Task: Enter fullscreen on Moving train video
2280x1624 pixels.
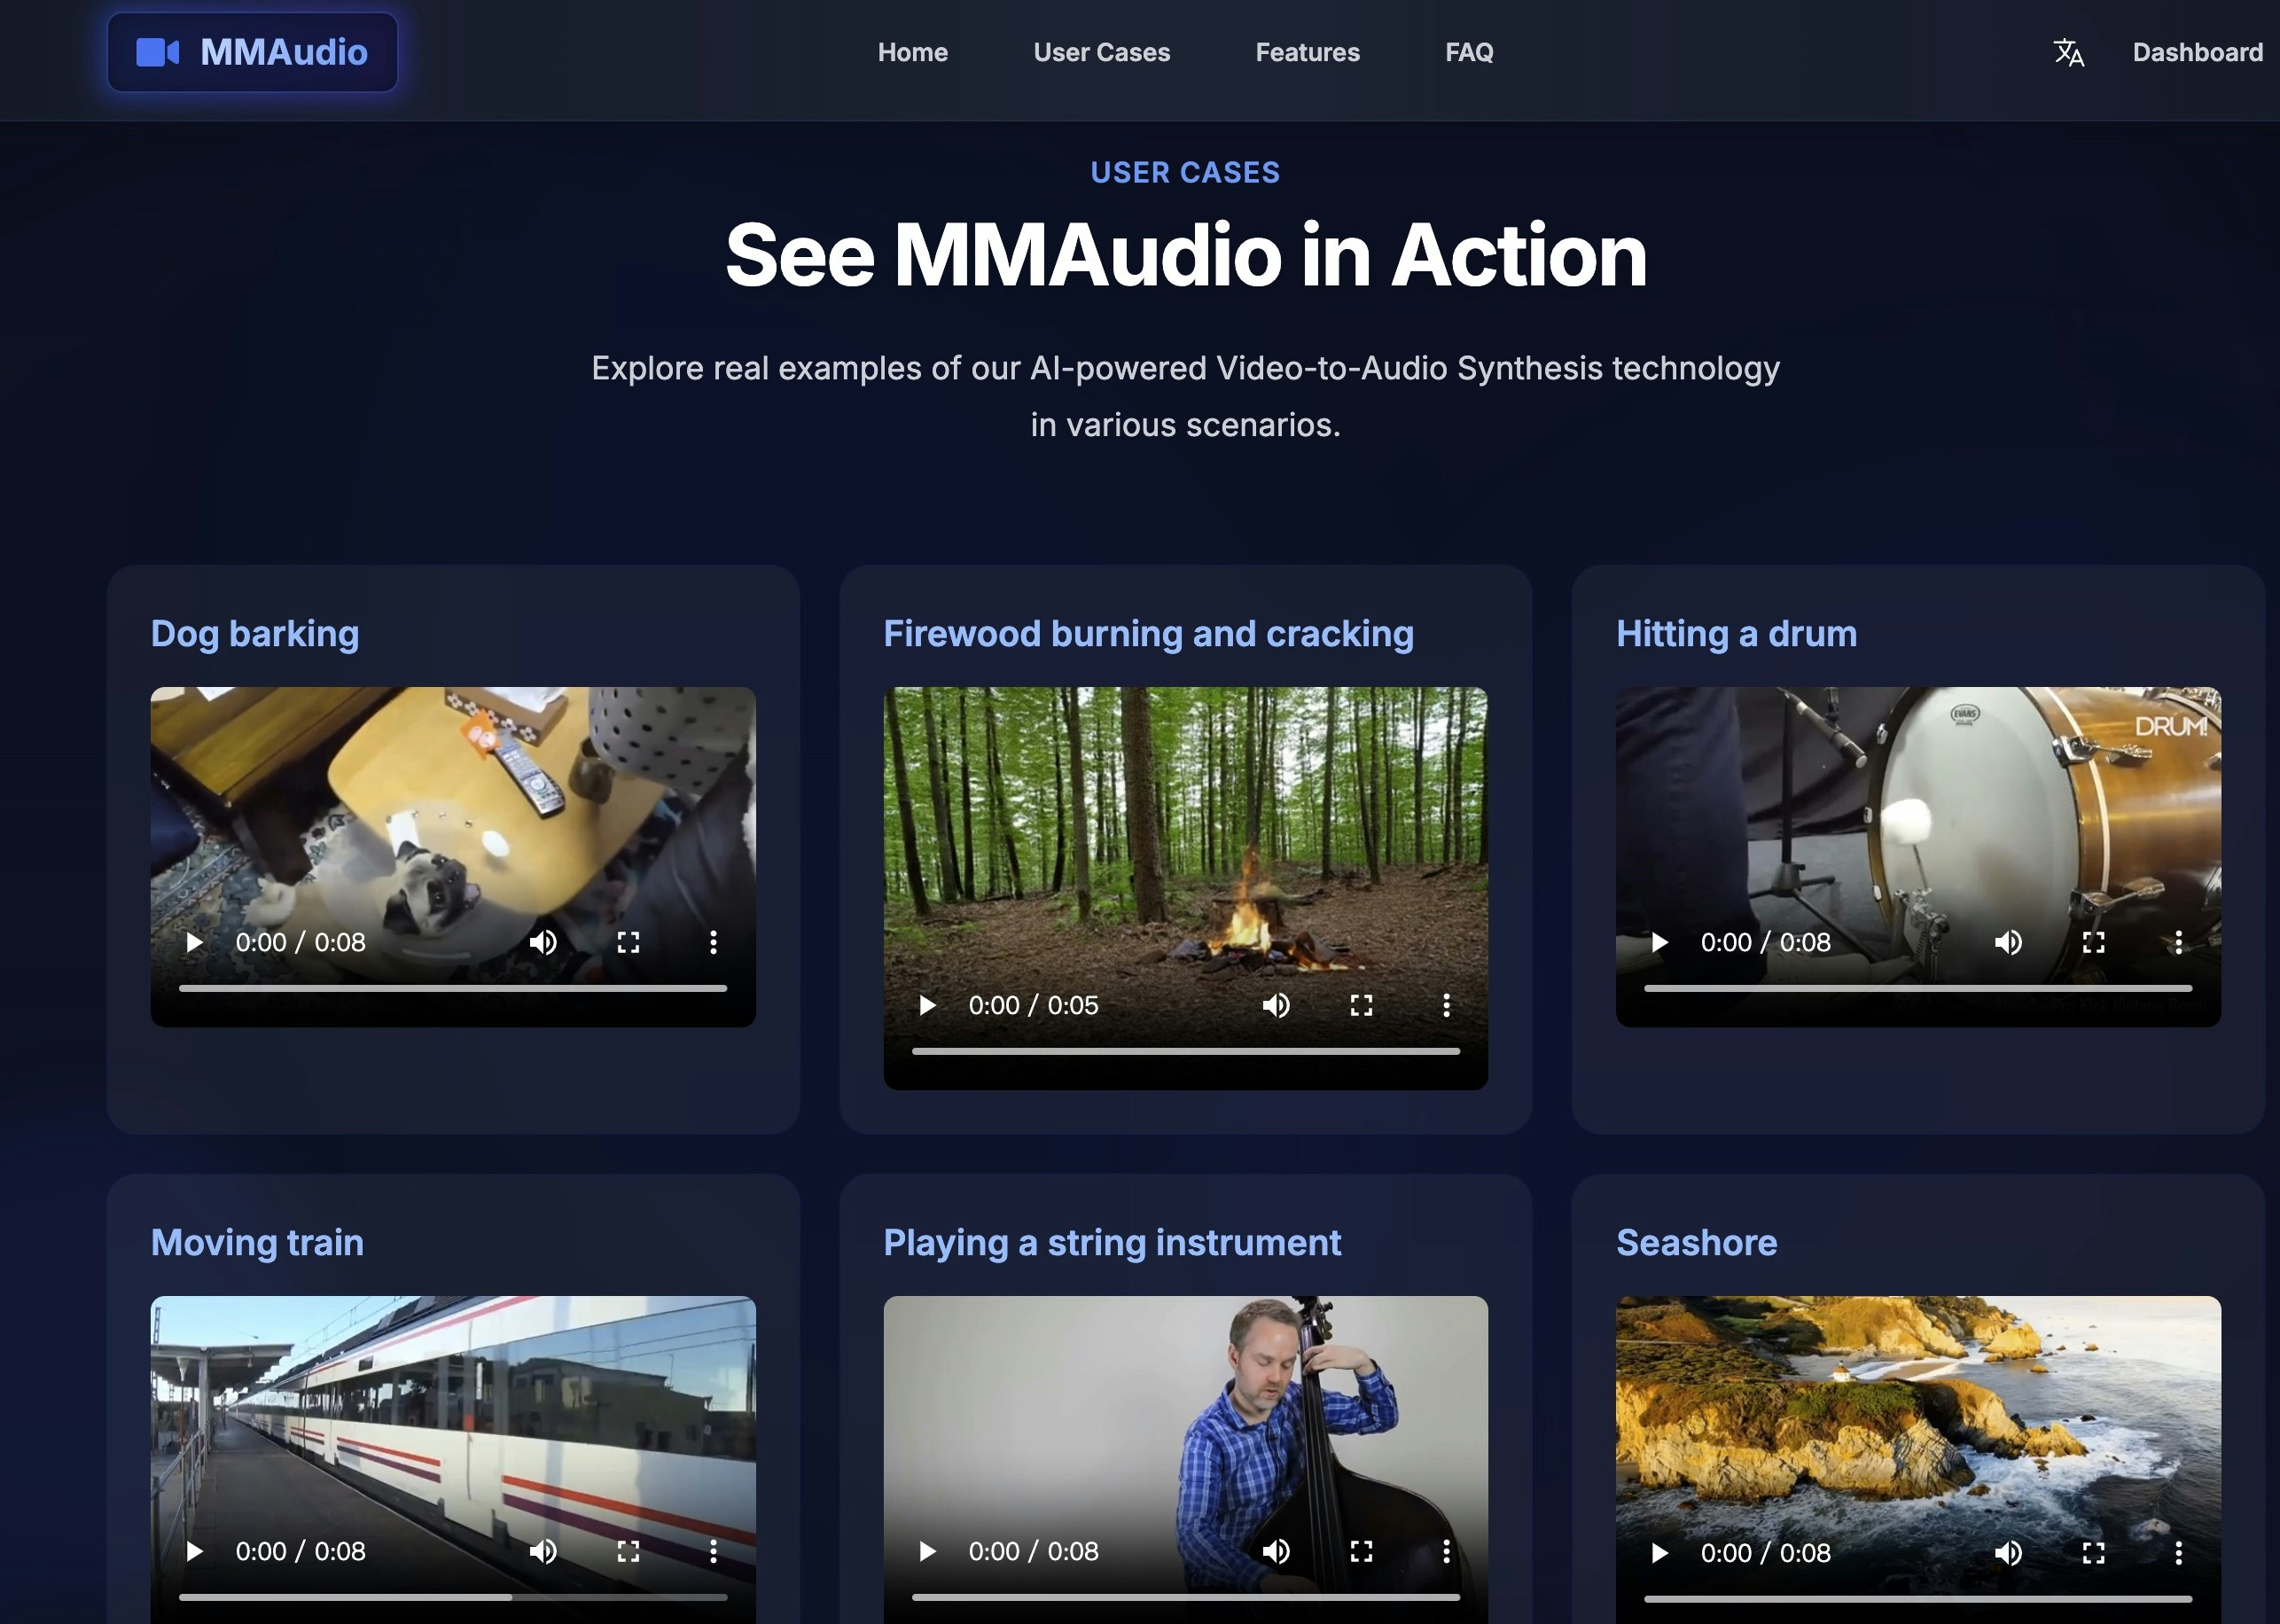Action: (628, 1551)
